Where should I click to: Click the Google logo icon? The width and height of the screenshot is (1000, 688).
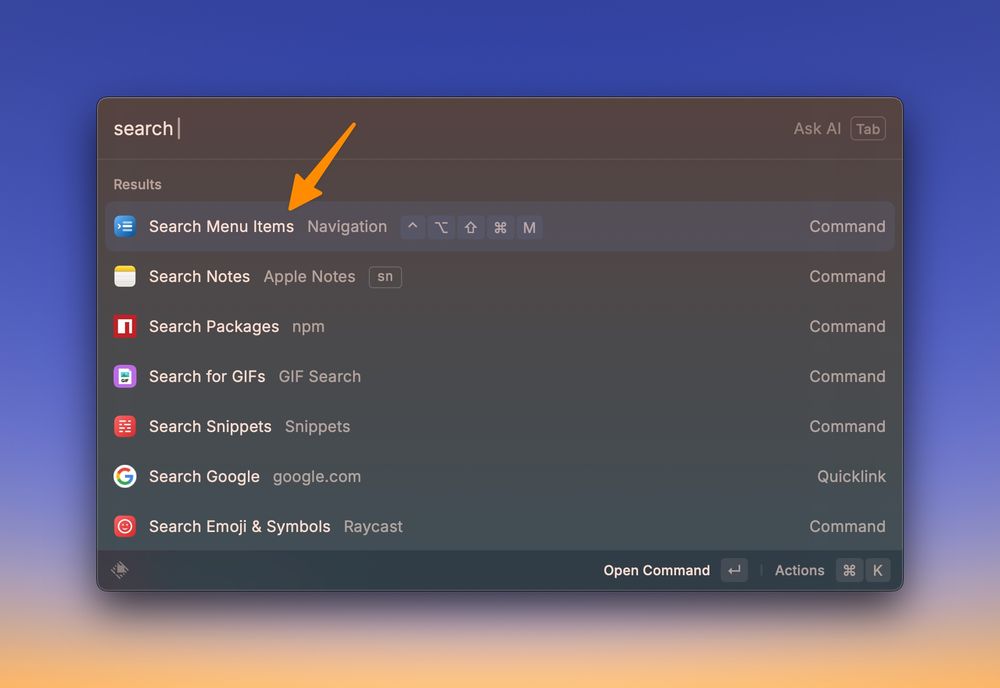tap(125, 476)
